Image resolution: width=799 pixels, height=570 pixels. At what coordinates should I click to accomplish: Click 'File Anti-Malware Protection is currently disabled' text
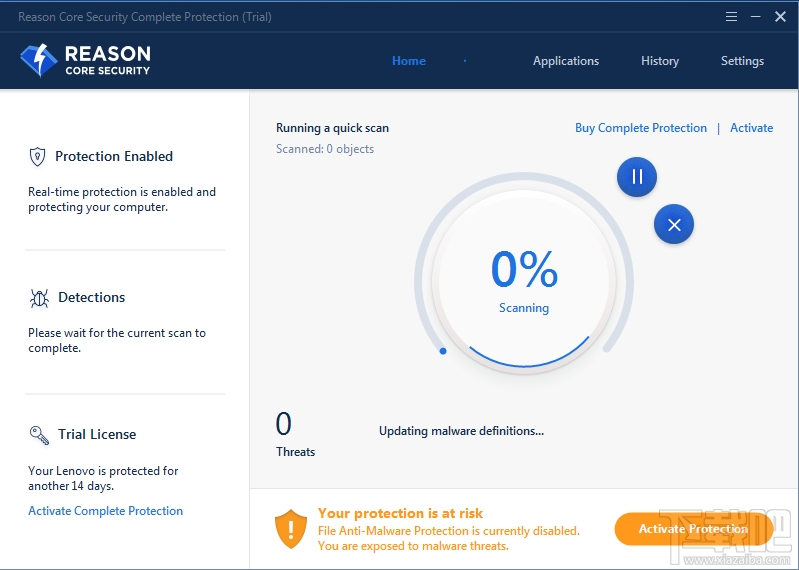[449, 531]
